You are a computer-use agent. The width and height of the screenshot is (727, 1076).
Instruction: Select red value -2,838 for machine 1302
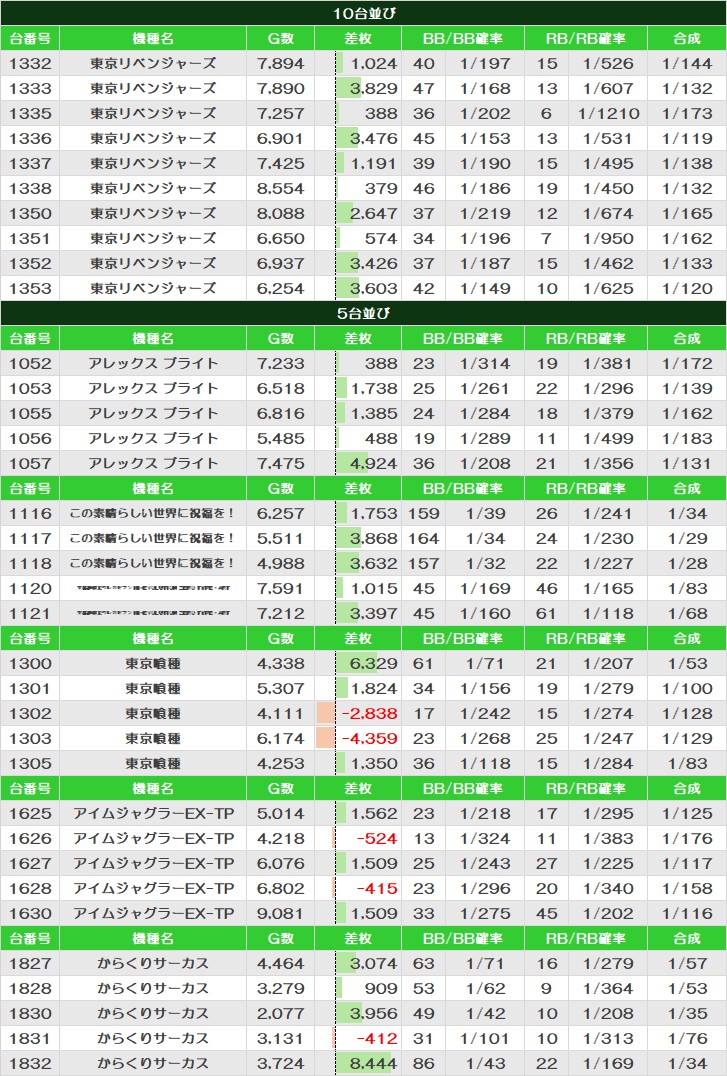[369, 714]
